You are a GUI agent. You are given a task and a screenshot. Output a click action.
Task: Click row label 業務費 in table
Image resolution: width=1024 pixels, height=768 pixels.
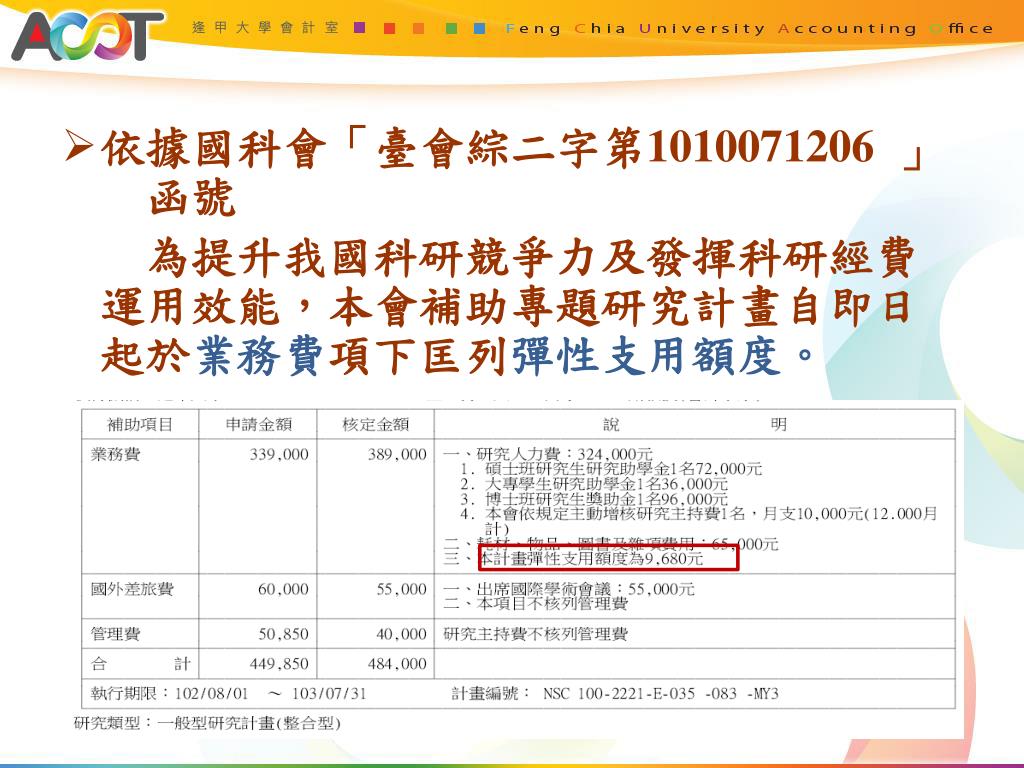pyautogui.click(x=115, y=454)
